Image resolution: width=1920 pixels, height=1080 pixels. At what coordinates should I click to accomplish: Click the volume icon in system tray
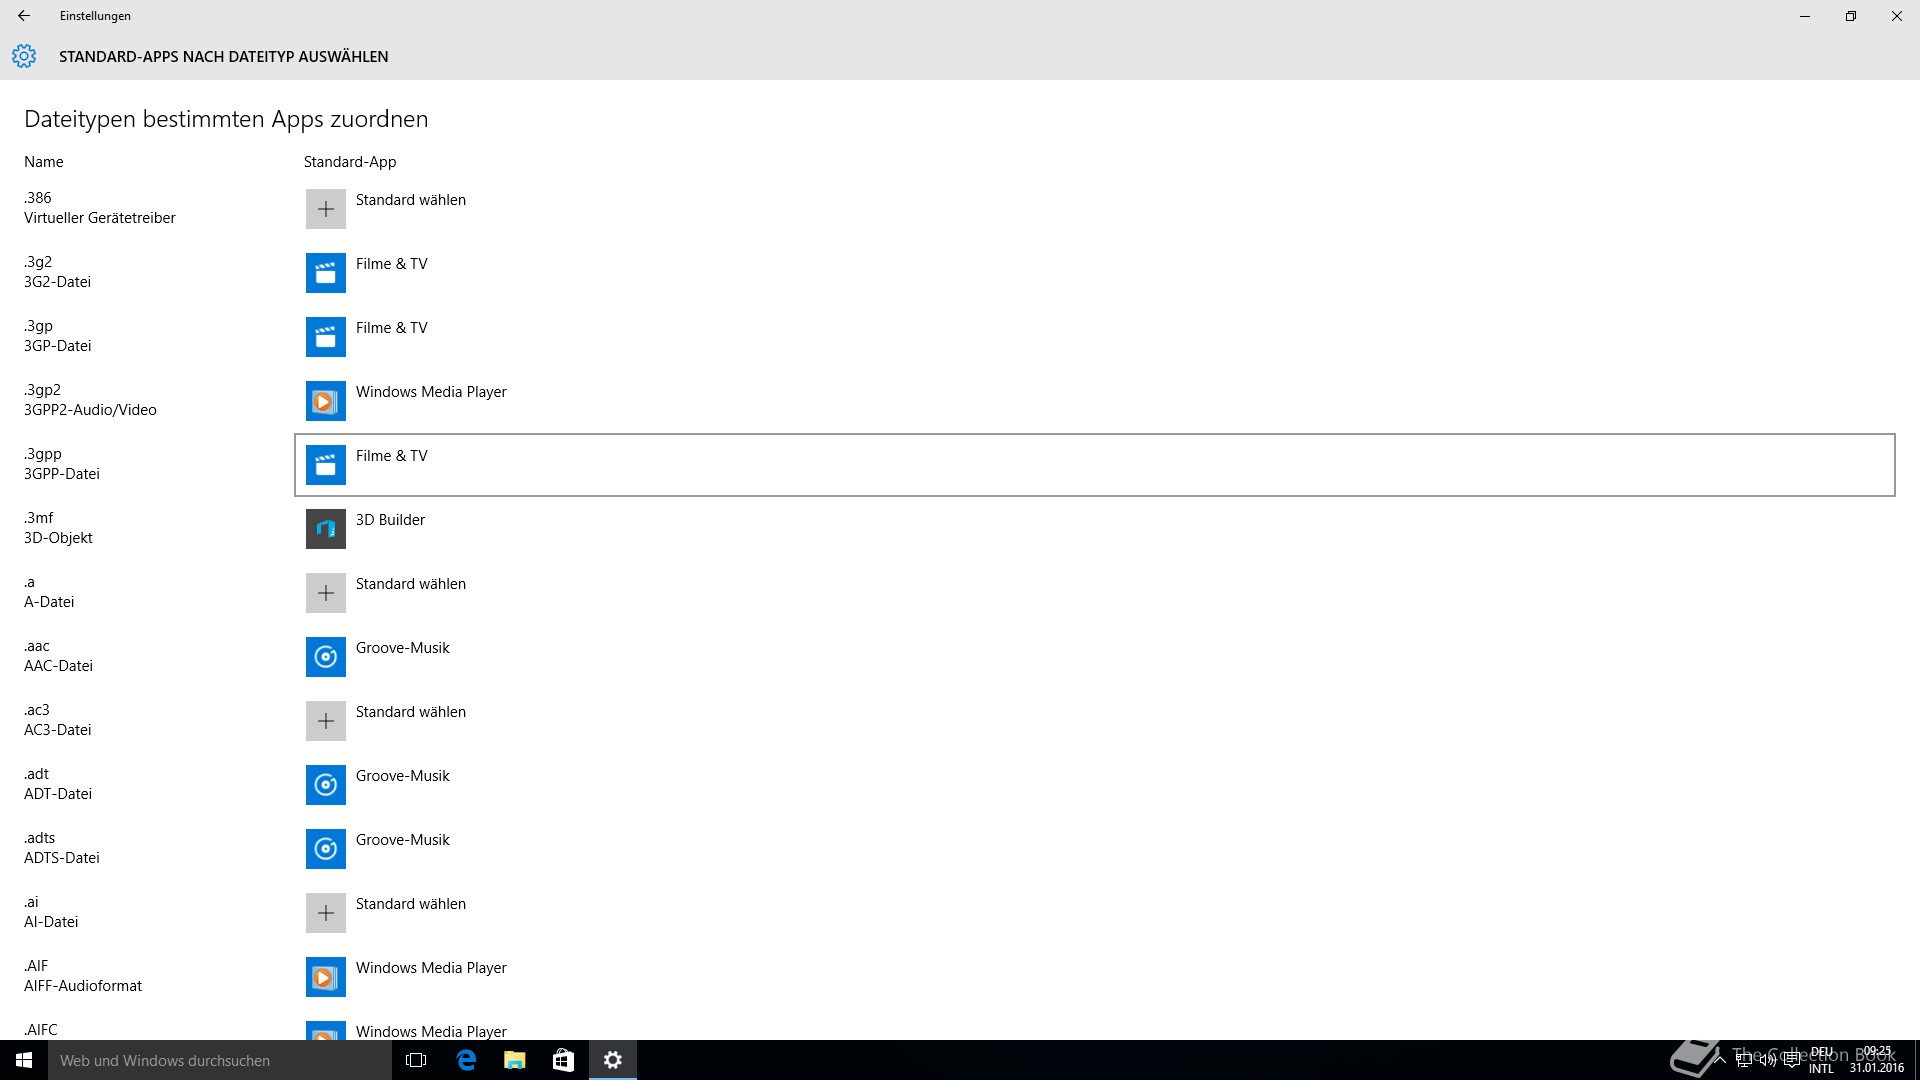tap(1768, 1060)
